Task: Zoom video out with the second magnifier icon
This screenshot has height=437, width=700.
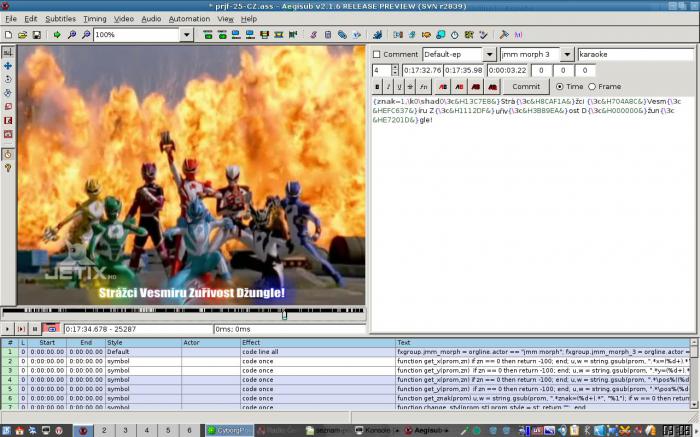Action: tap(86, 34)
